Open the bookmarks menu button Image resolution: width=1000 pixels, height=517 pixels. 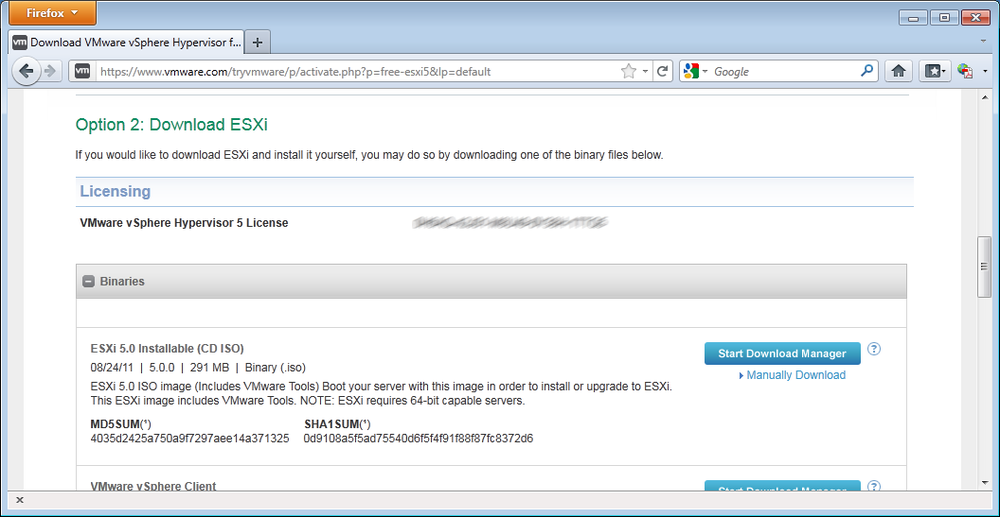point(935,71)
